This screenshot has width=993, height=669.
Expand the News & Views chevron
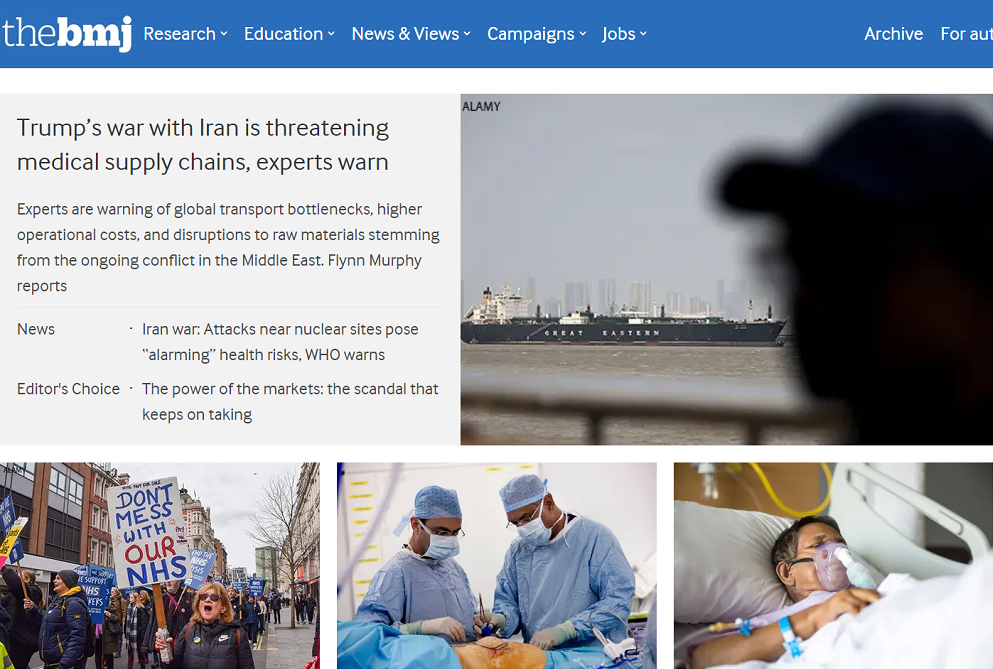[x=467, y=34]
